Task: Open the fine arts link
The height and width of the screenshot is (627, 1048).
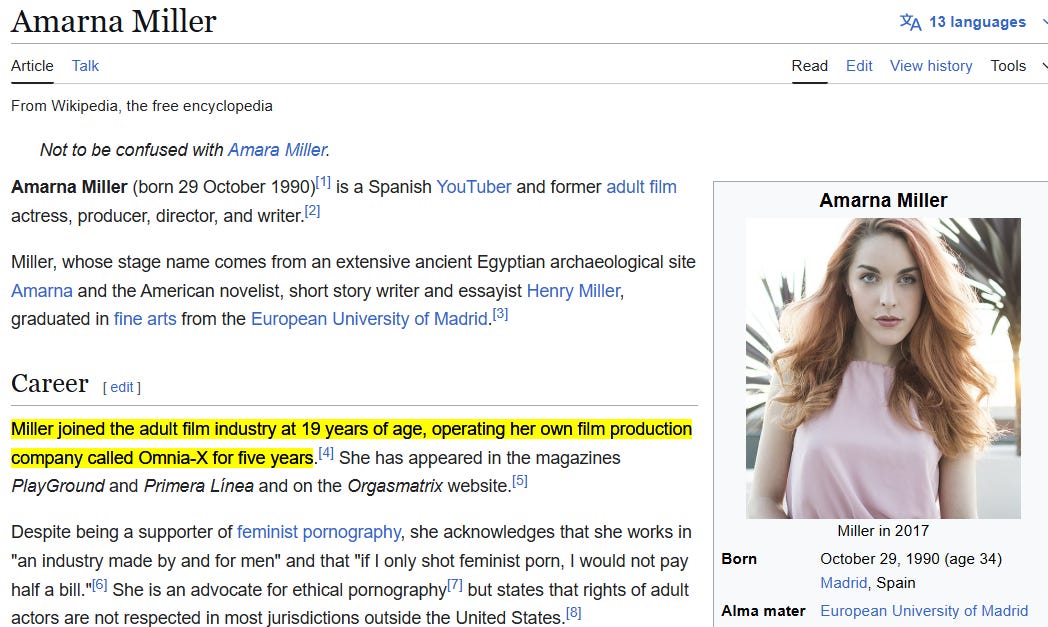Action: click(x=145, y=319)
